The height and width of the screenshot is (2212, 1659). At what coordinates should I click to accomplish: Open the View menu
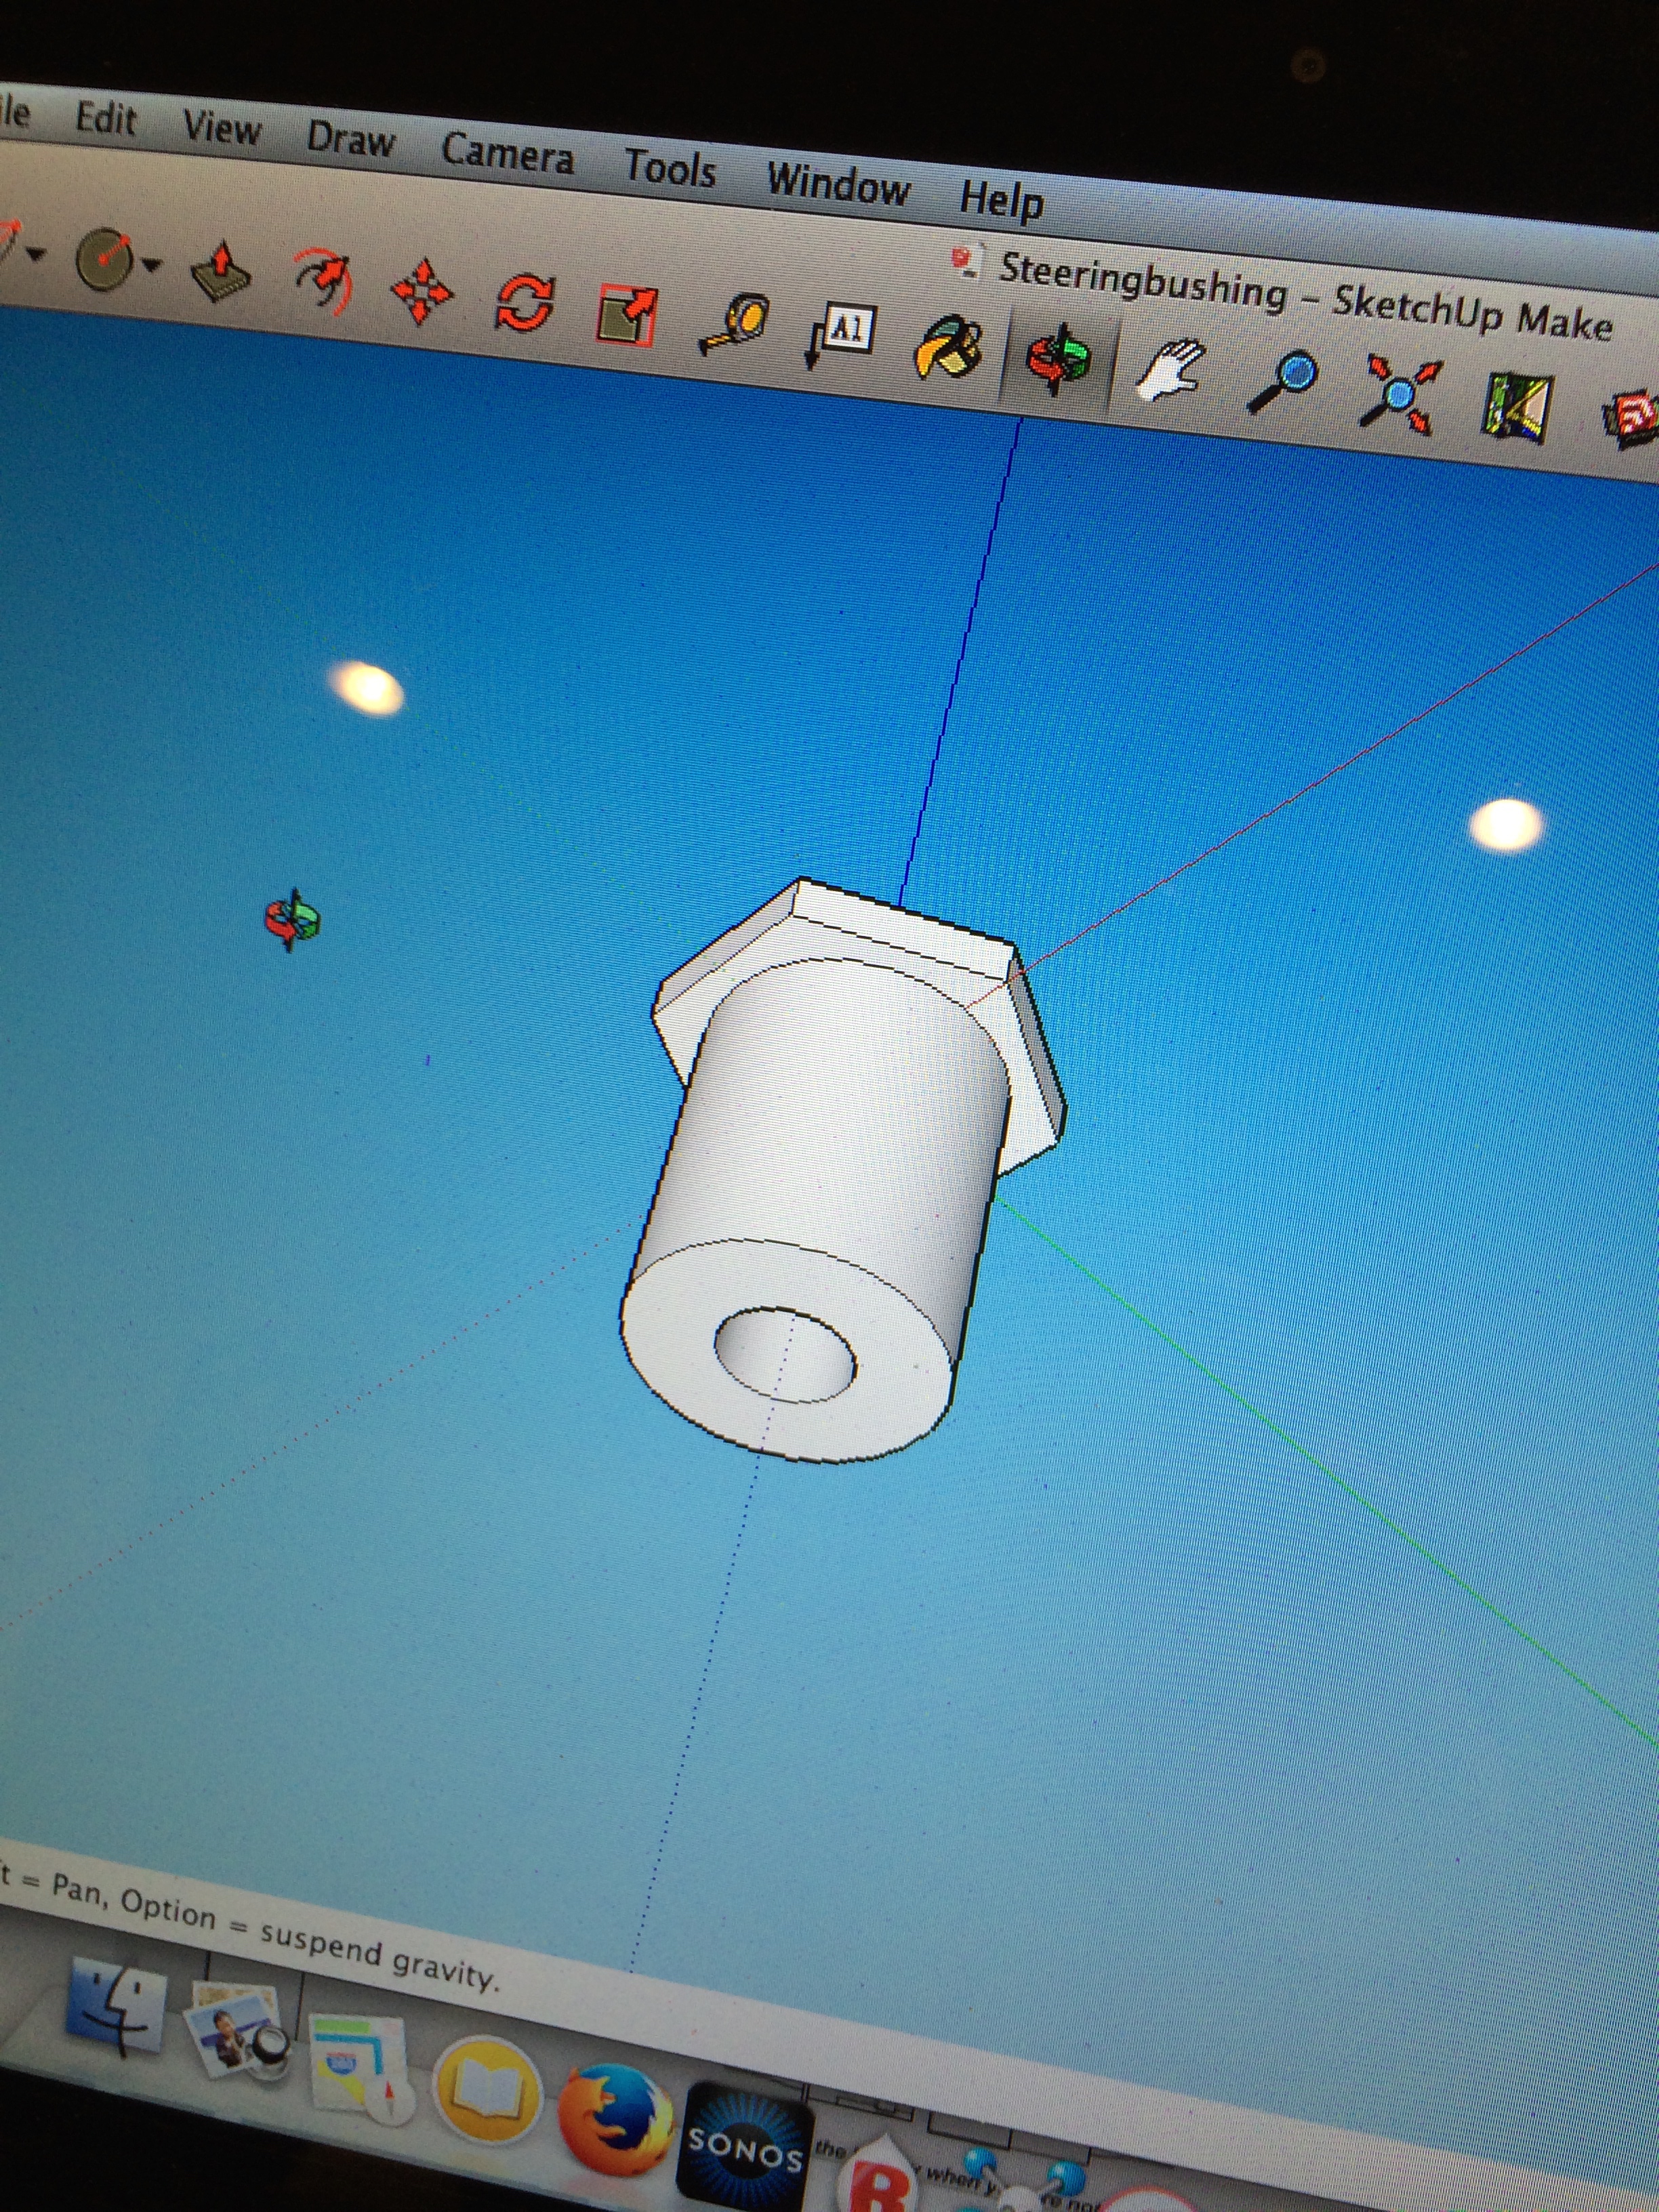[x=221, y=129]
